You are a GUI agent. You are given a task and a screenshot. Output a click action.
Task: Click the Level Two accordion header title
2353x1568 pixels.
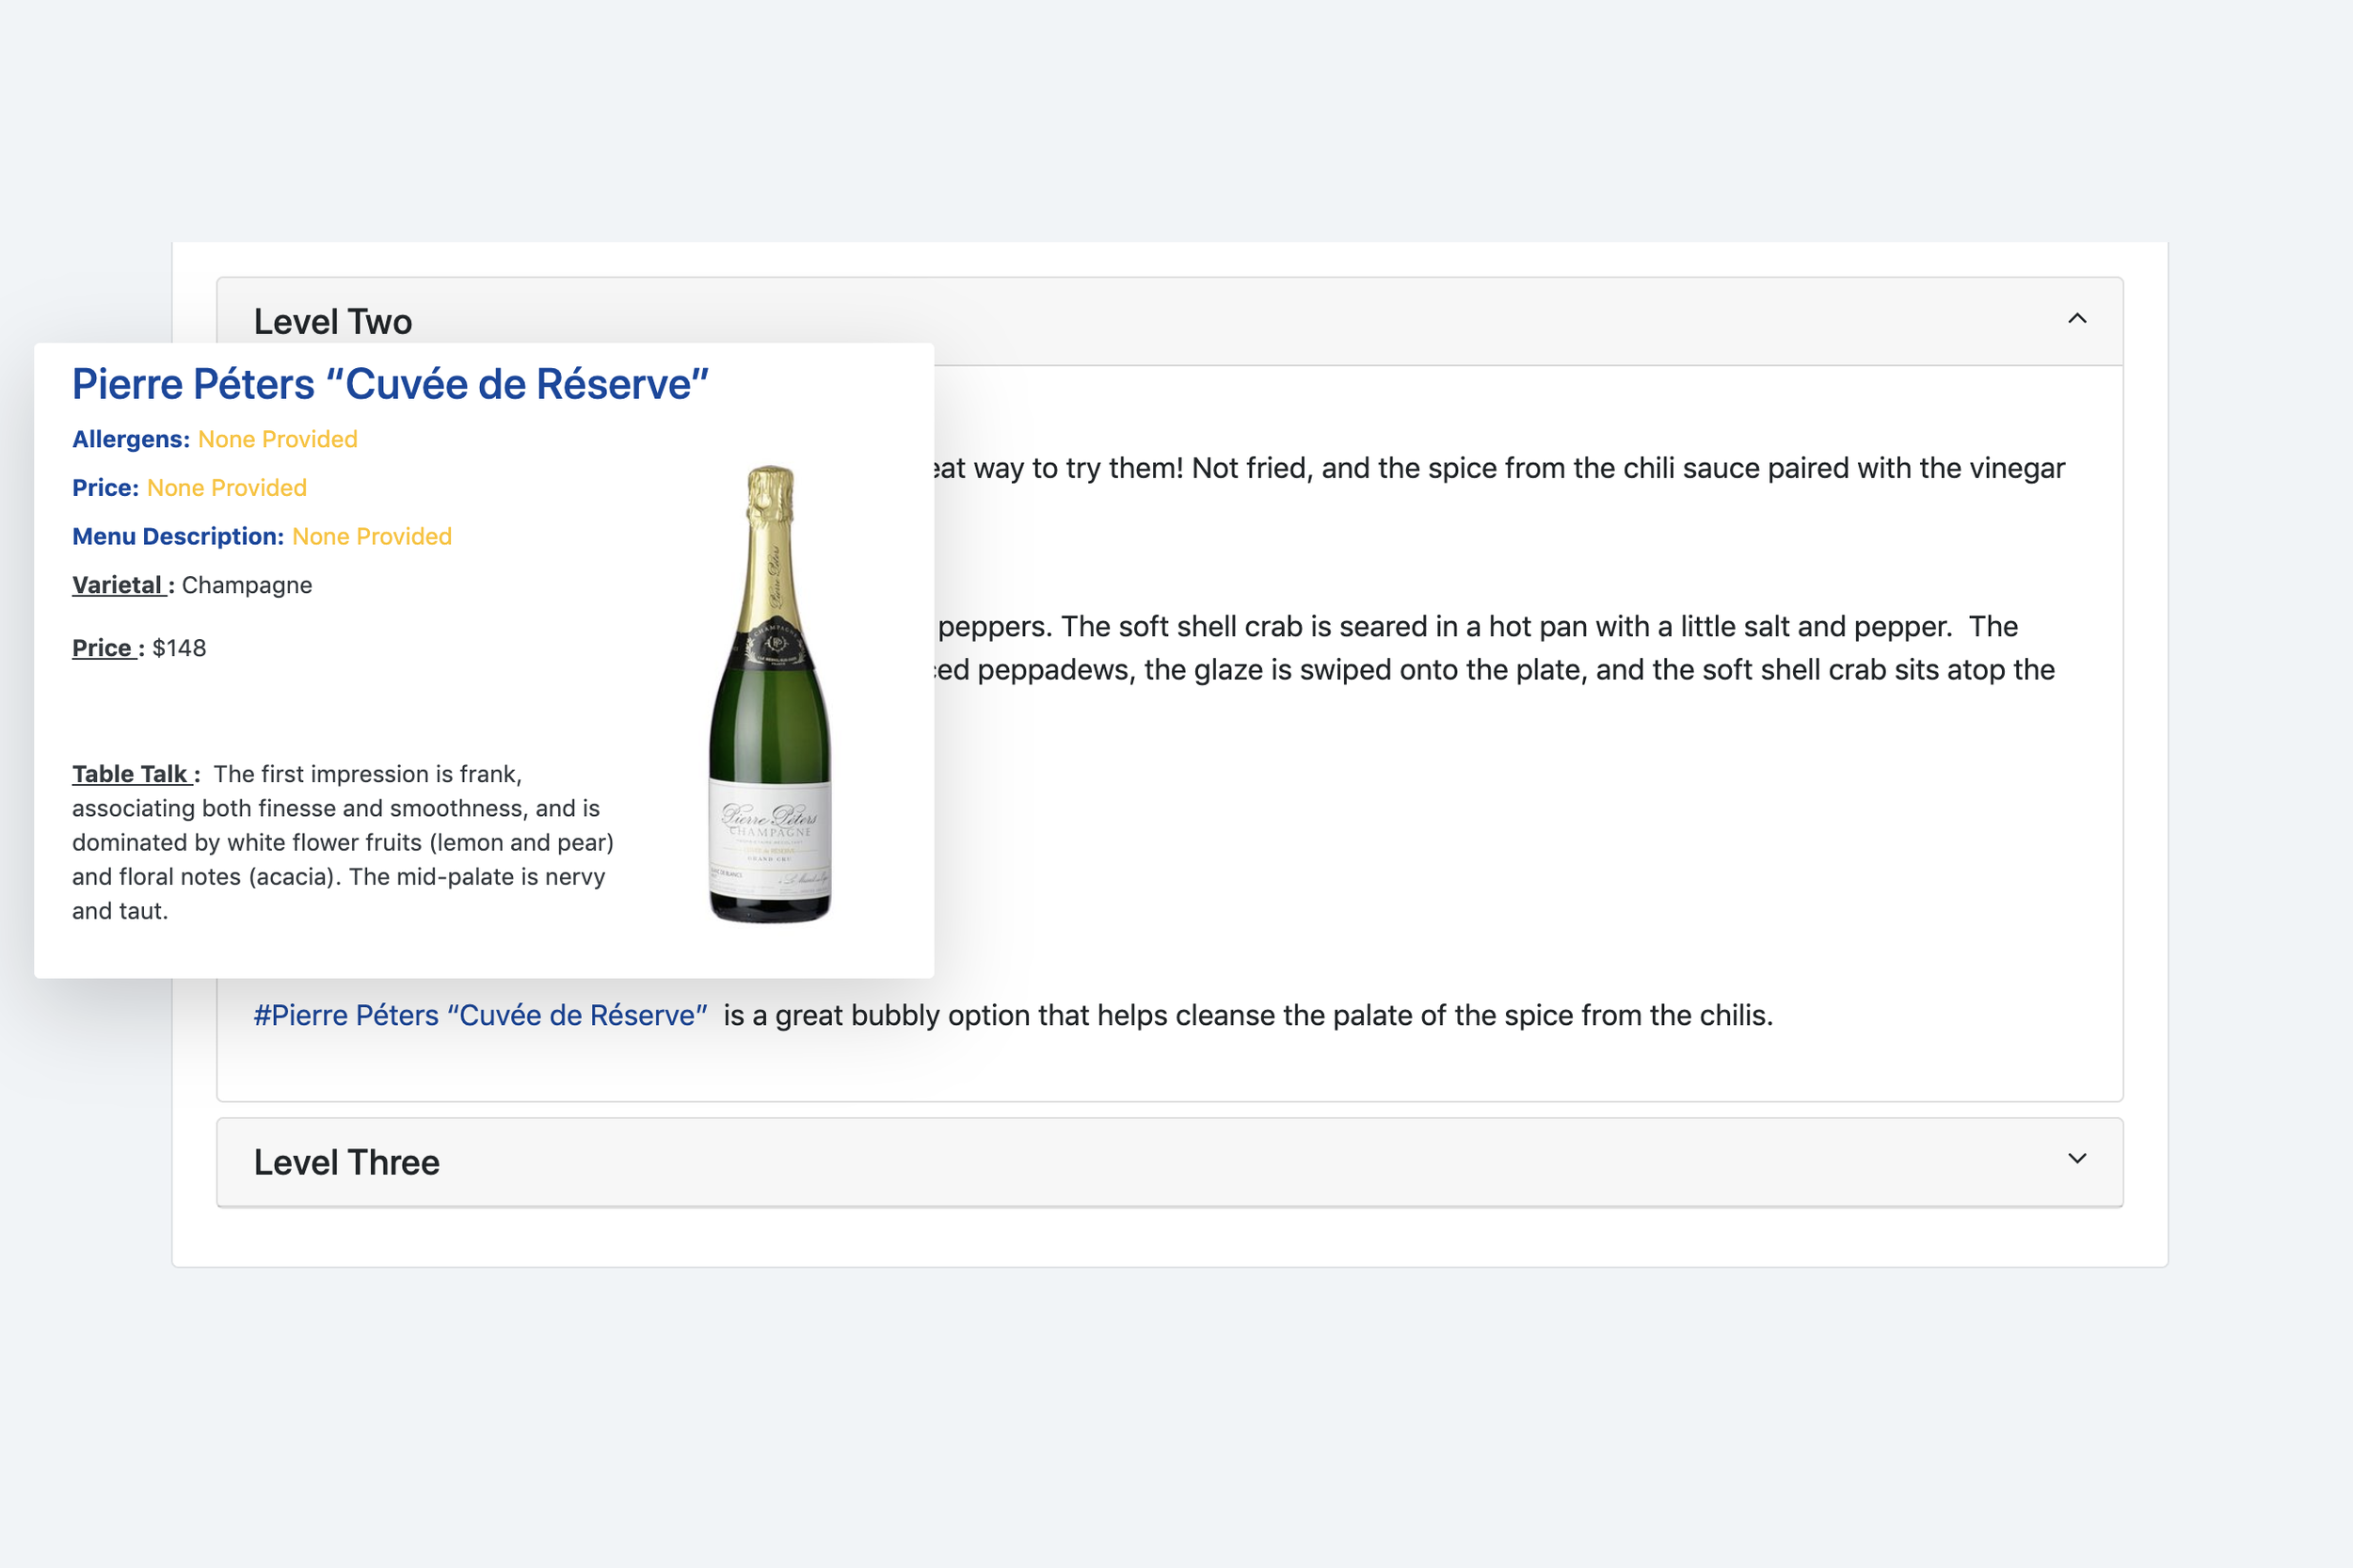[x=333, y=322]
